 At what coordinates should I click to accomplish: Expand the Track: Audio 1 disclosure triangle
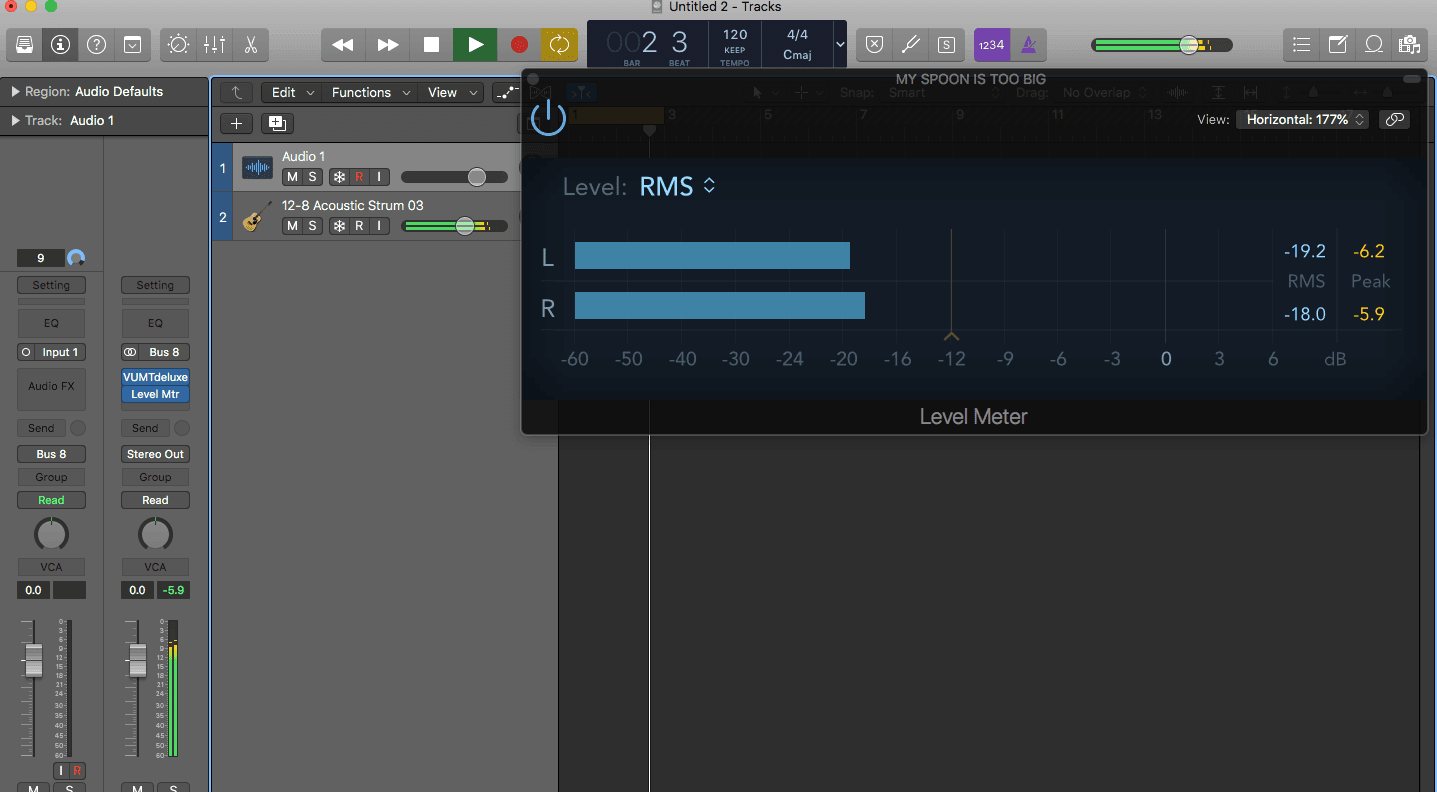click(x=15, y=120)
